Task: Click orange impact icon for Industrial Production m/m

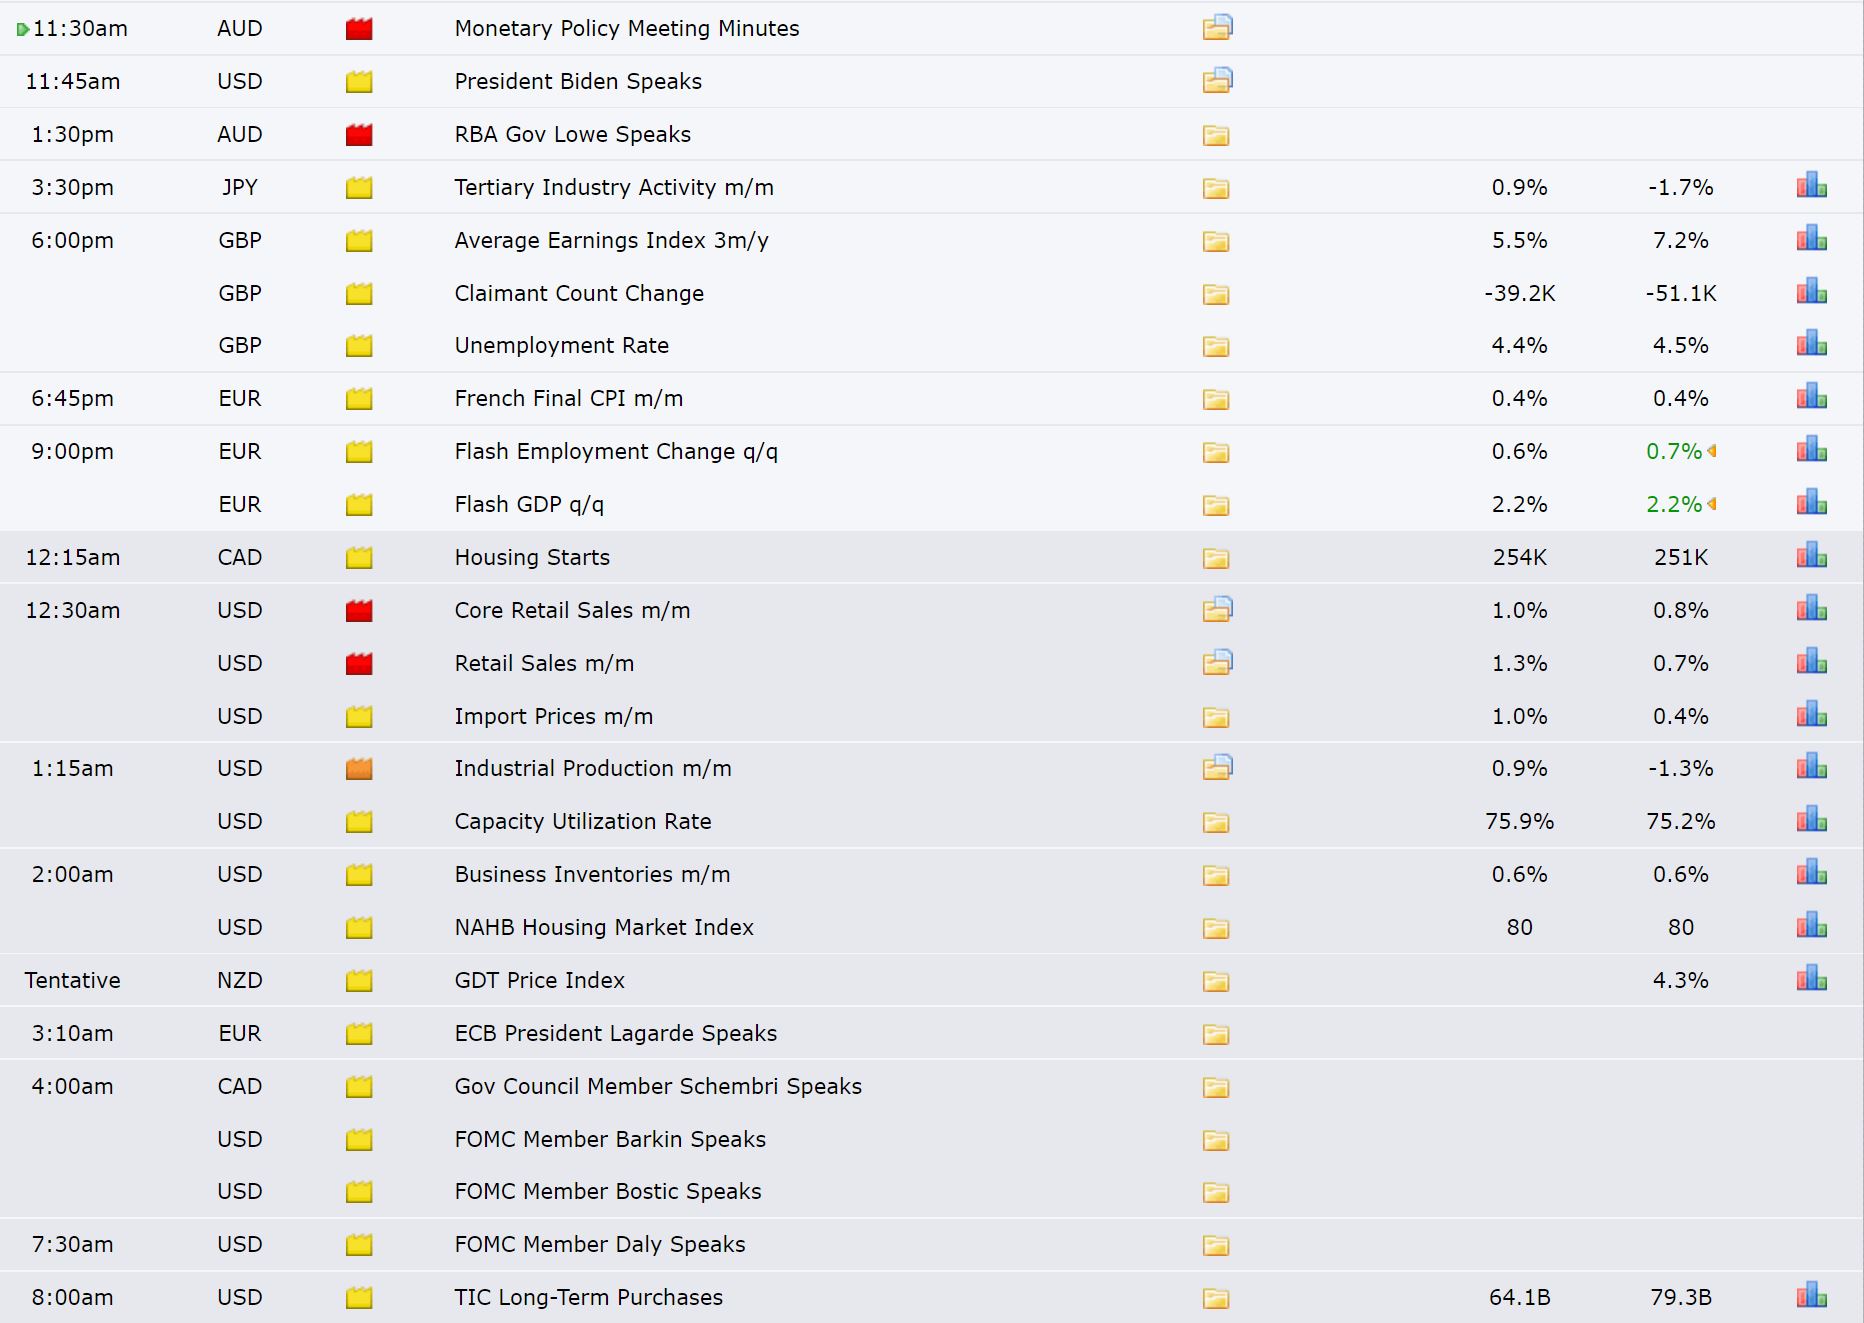Action: 359,768
